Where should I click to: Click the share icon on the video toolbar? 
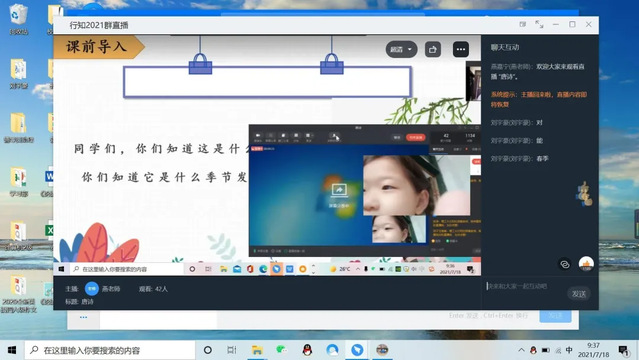pos(433,49)
